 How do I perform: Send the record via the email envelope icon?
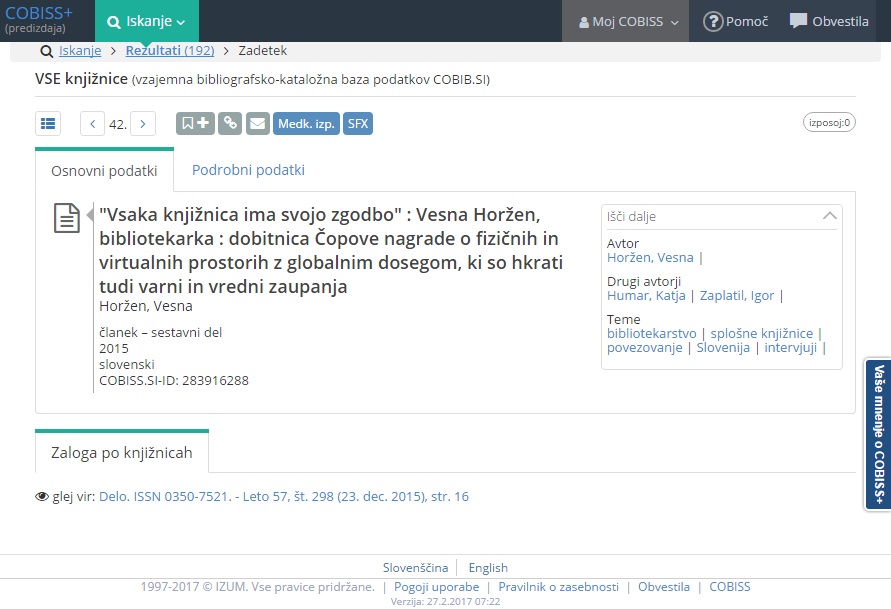click(x=258, y=123)
